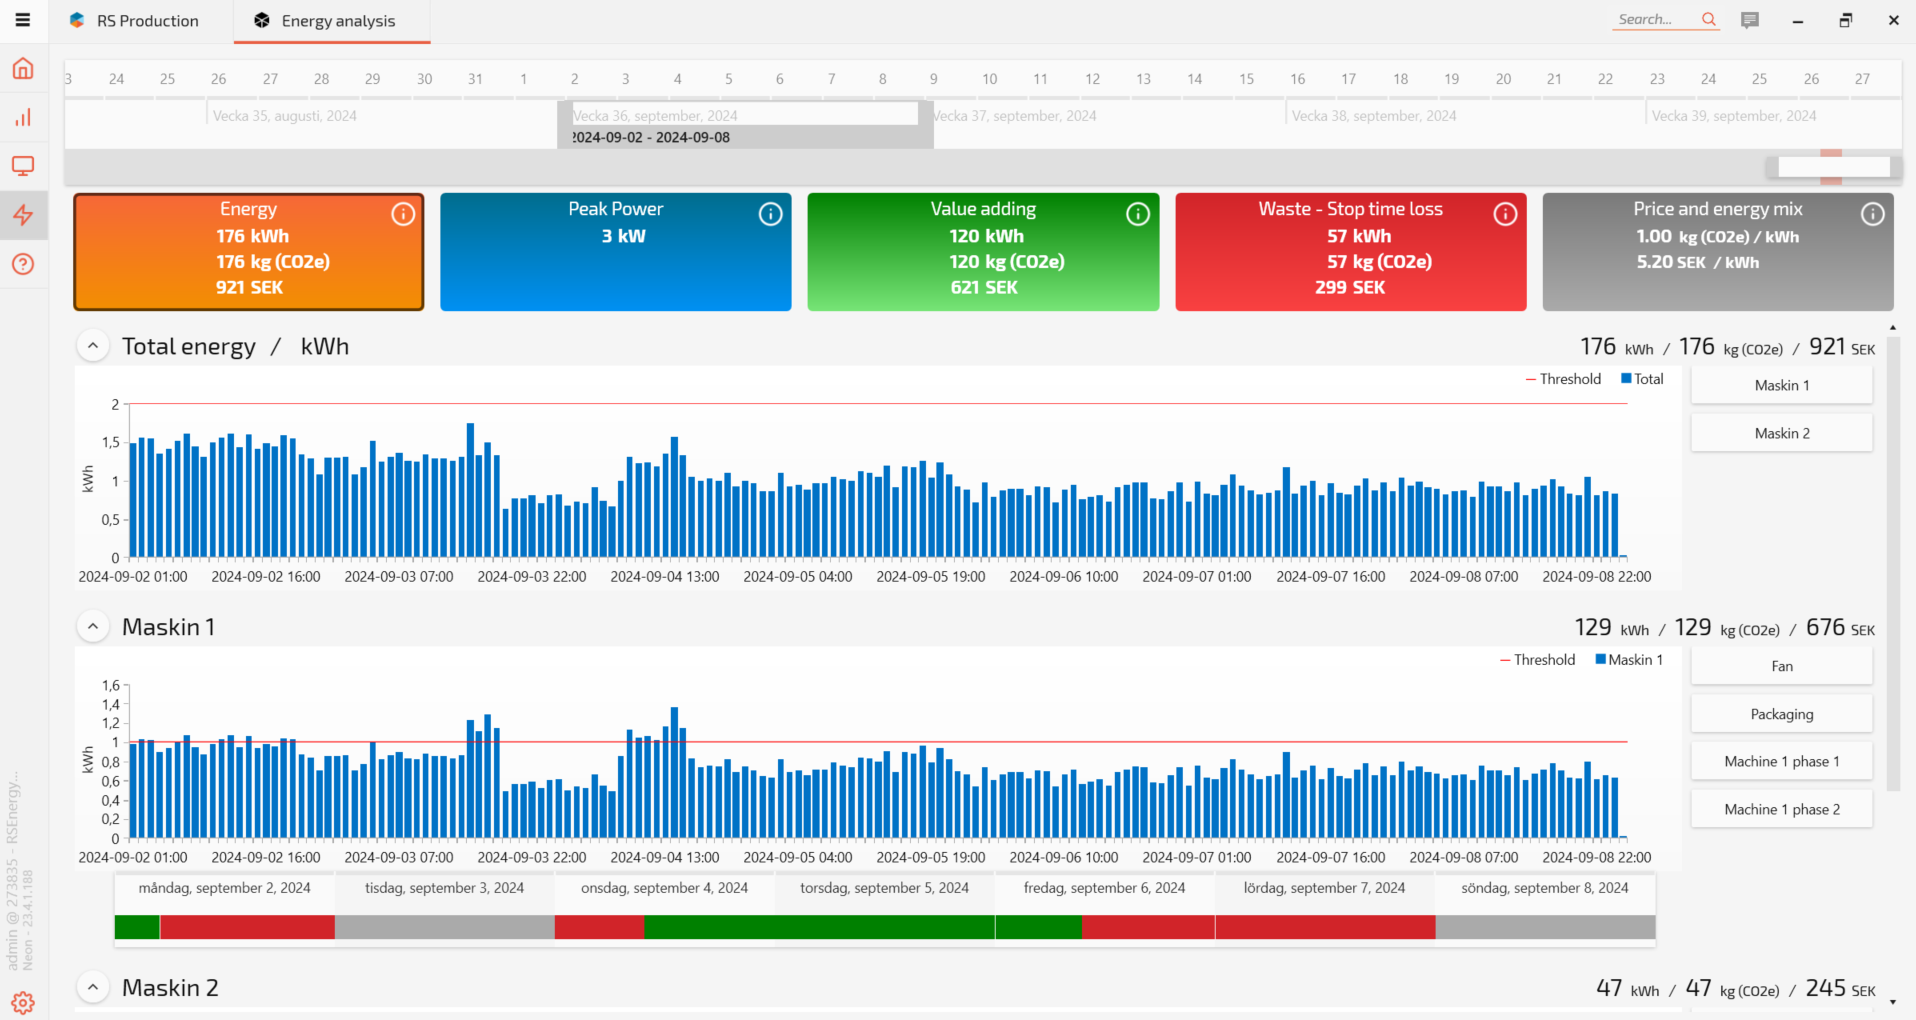Open the bar chart statistics icon
Image resolution: width=1916 pixels, height=1020 pixels.
click(23, 118)
